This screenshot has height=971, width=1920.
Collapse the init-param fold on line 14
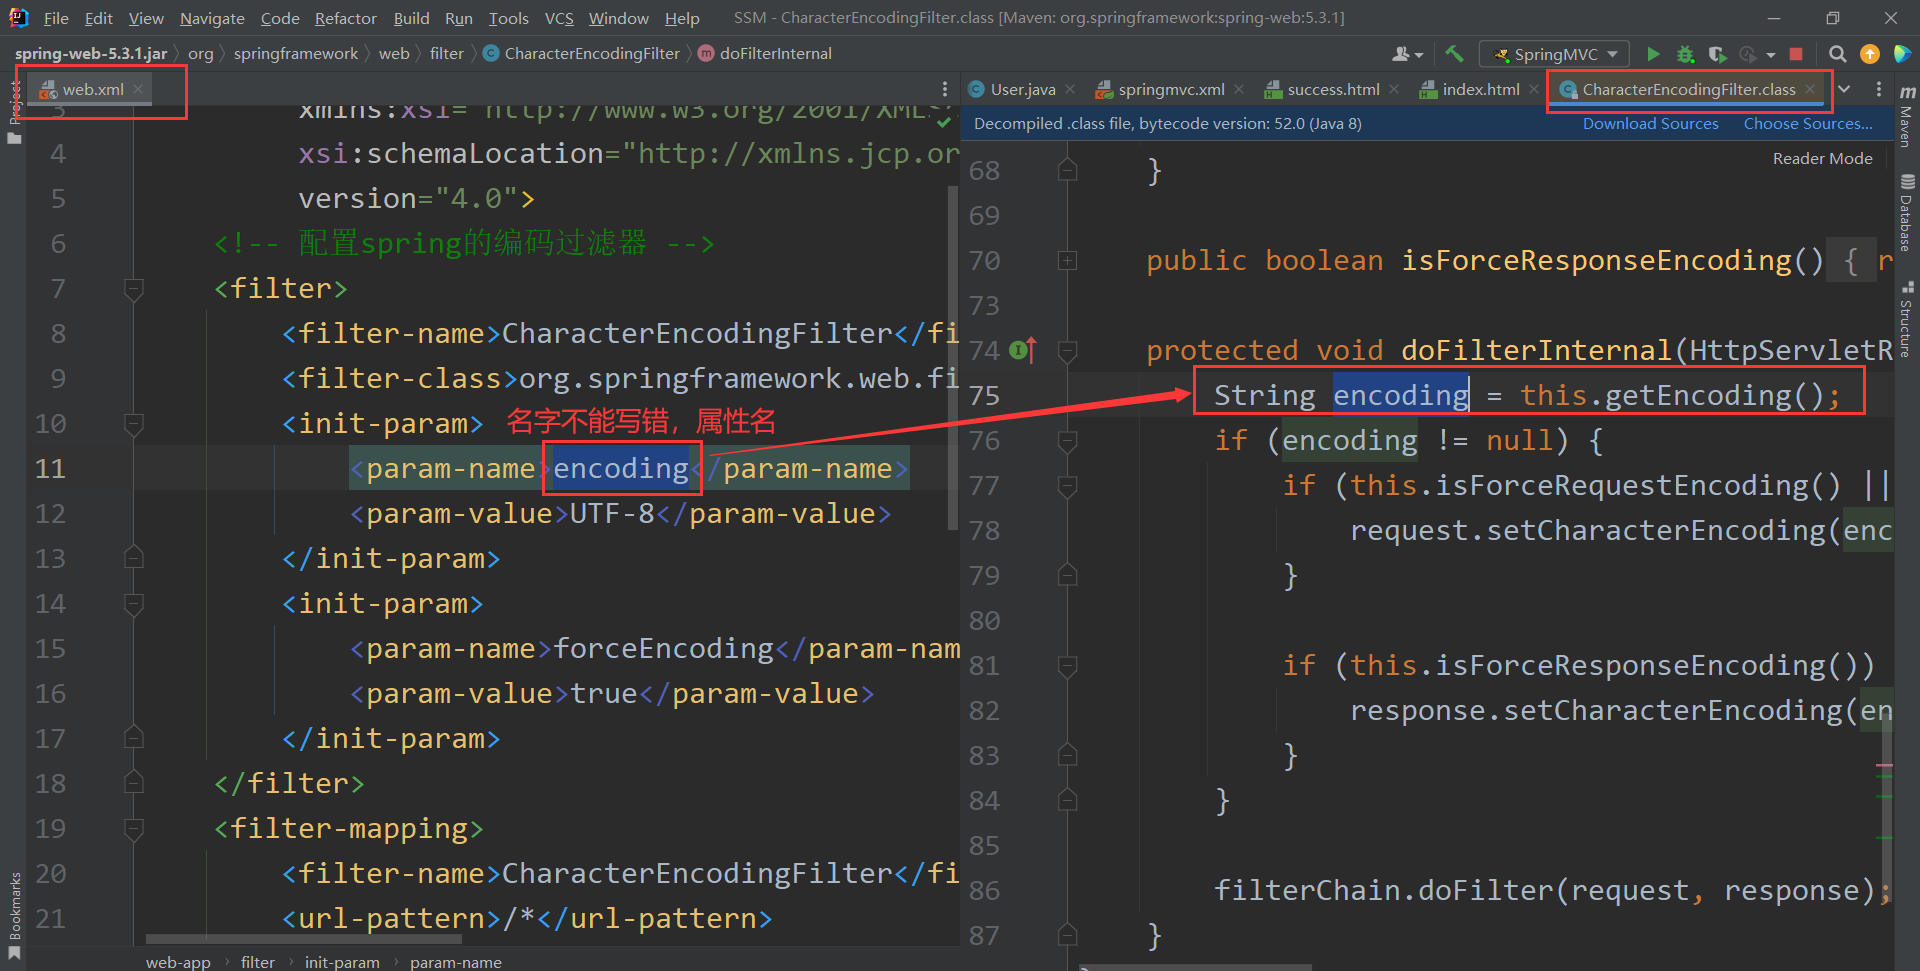pos(133,604)
